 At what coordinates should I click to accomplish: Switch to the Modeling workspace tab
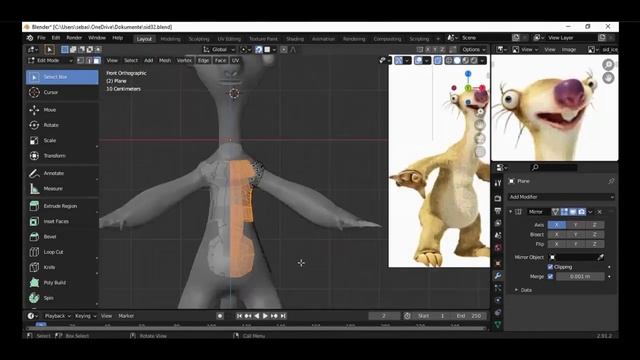point(171,39)
